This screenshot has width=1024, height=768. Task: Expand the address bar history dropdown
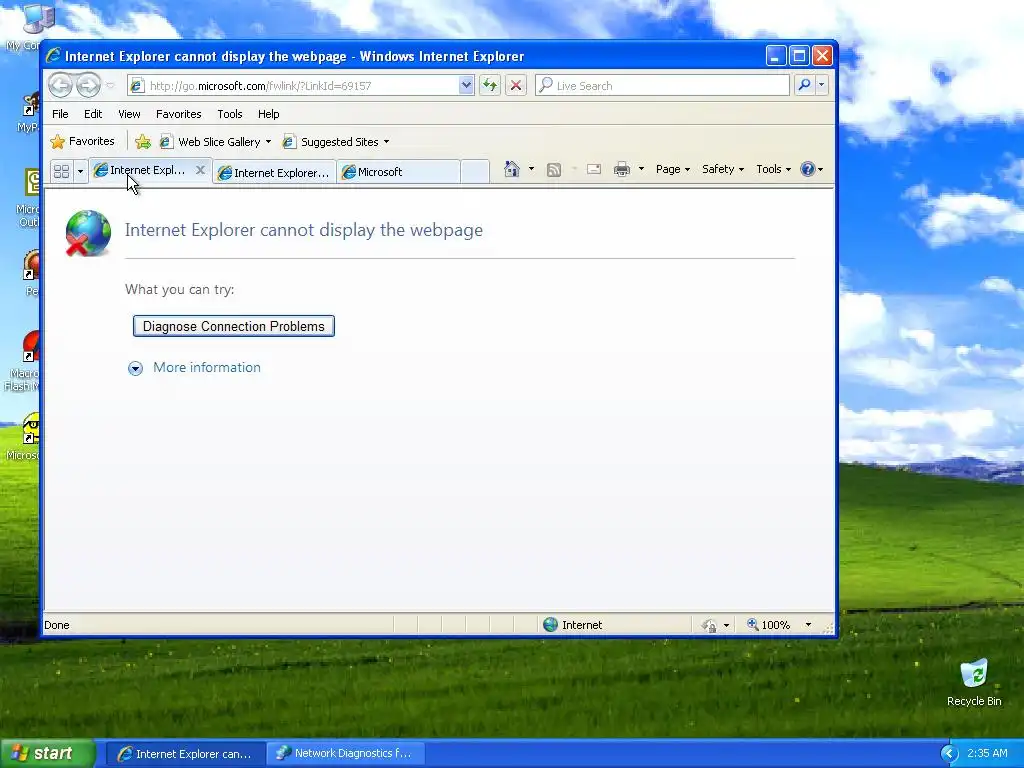[466, 85]
